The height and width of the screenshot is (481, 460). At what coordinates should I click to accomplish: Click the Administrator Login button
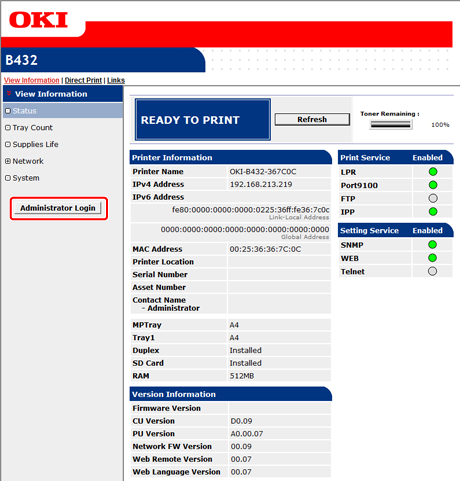[58, 208]
